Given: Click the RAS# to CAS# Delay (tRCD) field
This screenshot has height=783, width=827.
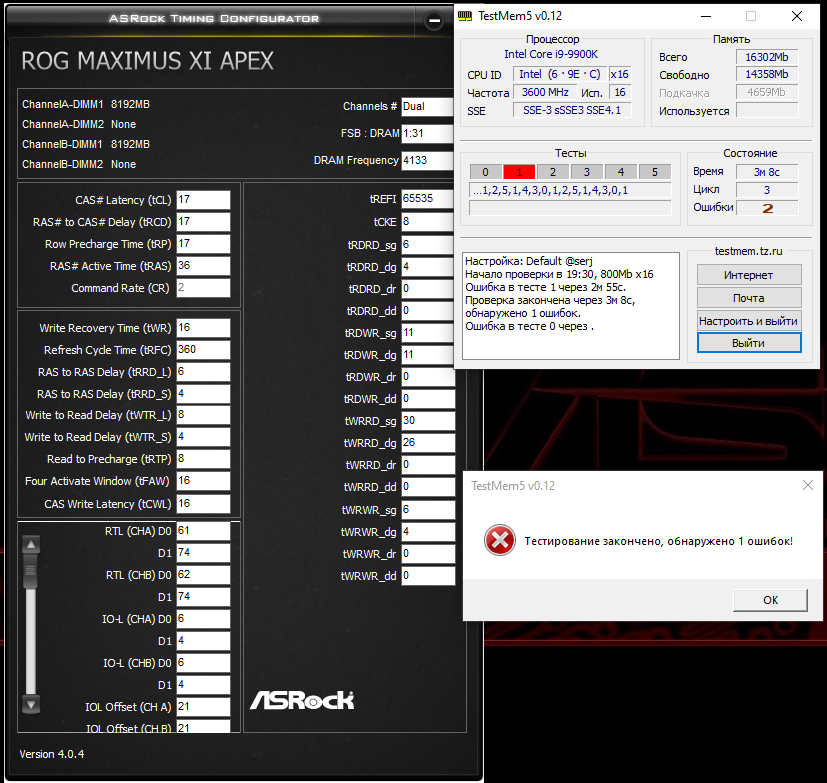Looking at the screenshot, I should (203, 222).
